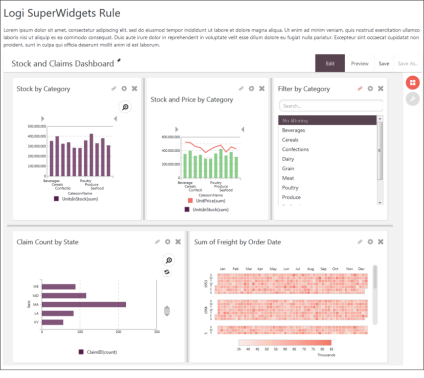Toggle UnitsInStock(sum) legend in Stock by Category
Viewport: 424px width, 378px height.
point(76,199)
